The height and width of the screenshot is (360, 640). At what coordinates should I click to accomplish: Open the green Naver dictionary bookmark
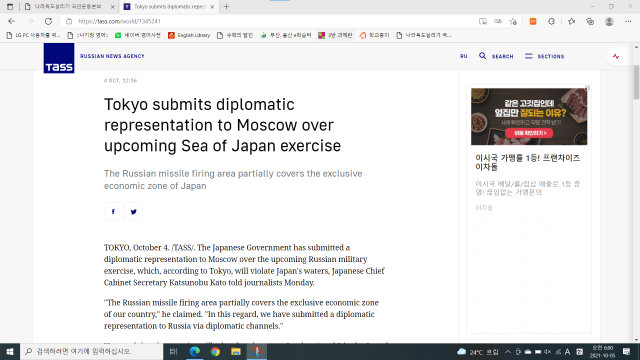138,36
